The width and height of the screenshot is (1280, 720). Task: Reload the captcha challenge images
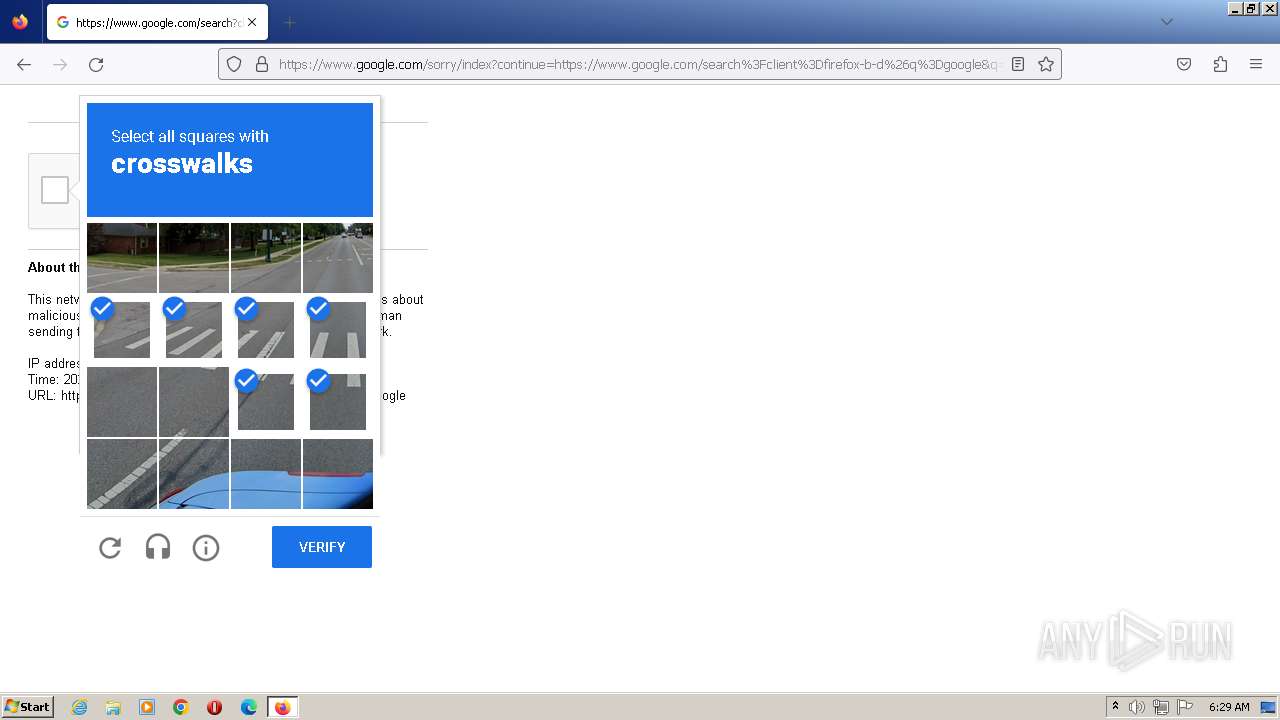pos(110,547)
